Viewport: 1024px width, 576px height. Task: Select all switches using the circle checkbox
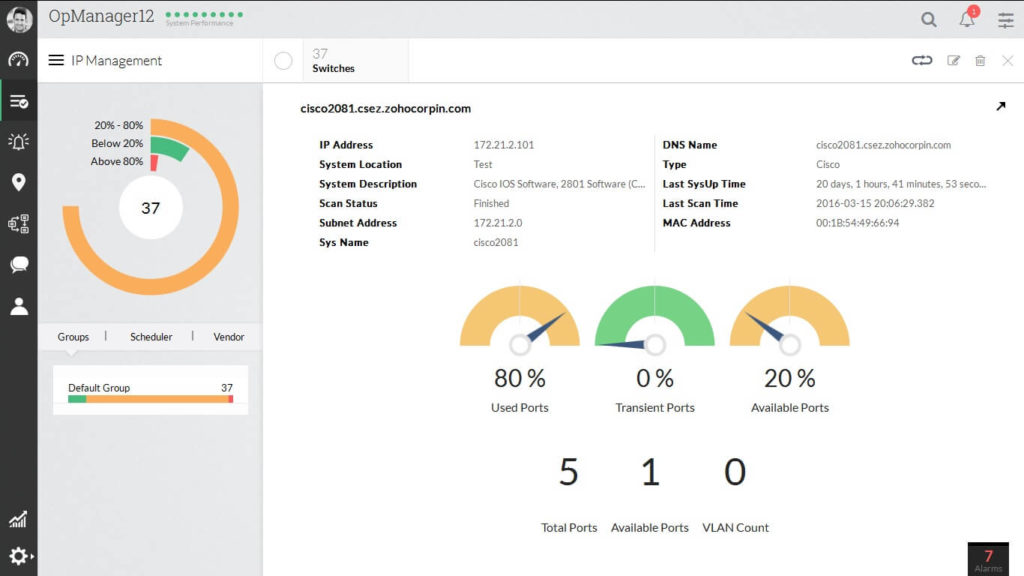coord(283,60)
